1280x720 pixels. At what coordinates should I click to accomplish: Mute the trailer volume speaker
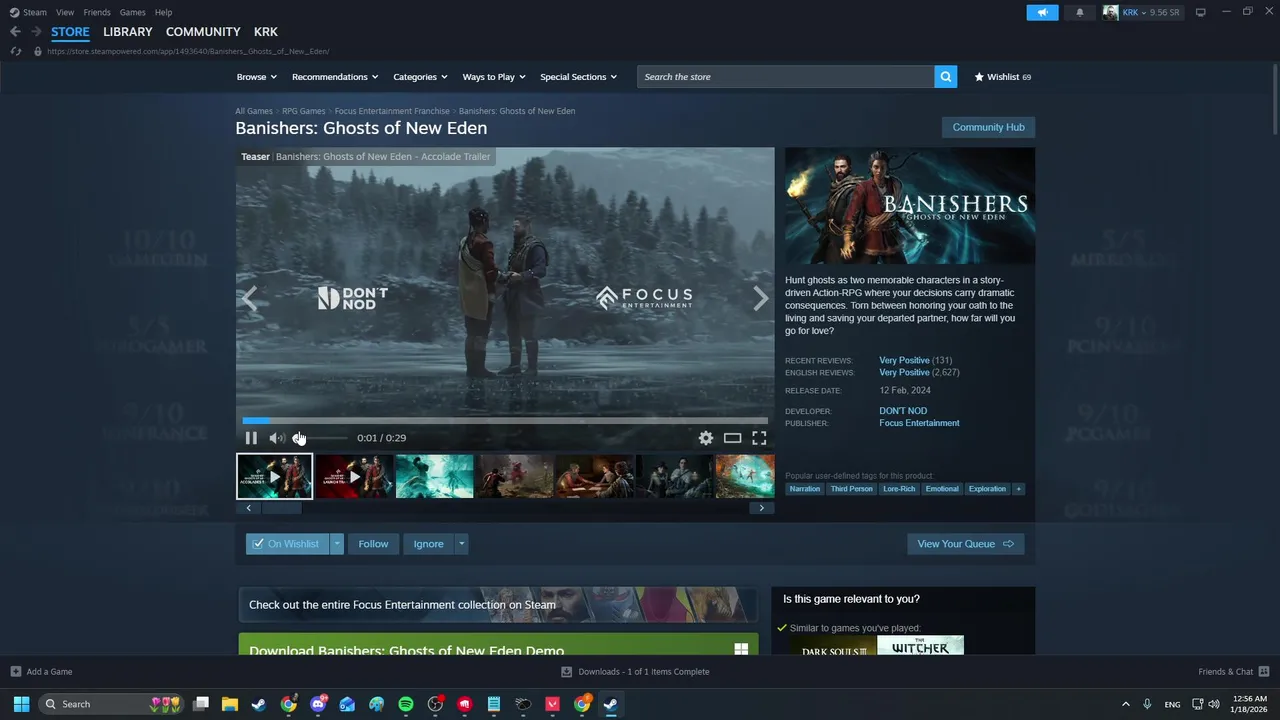click(x=276, y=438)
